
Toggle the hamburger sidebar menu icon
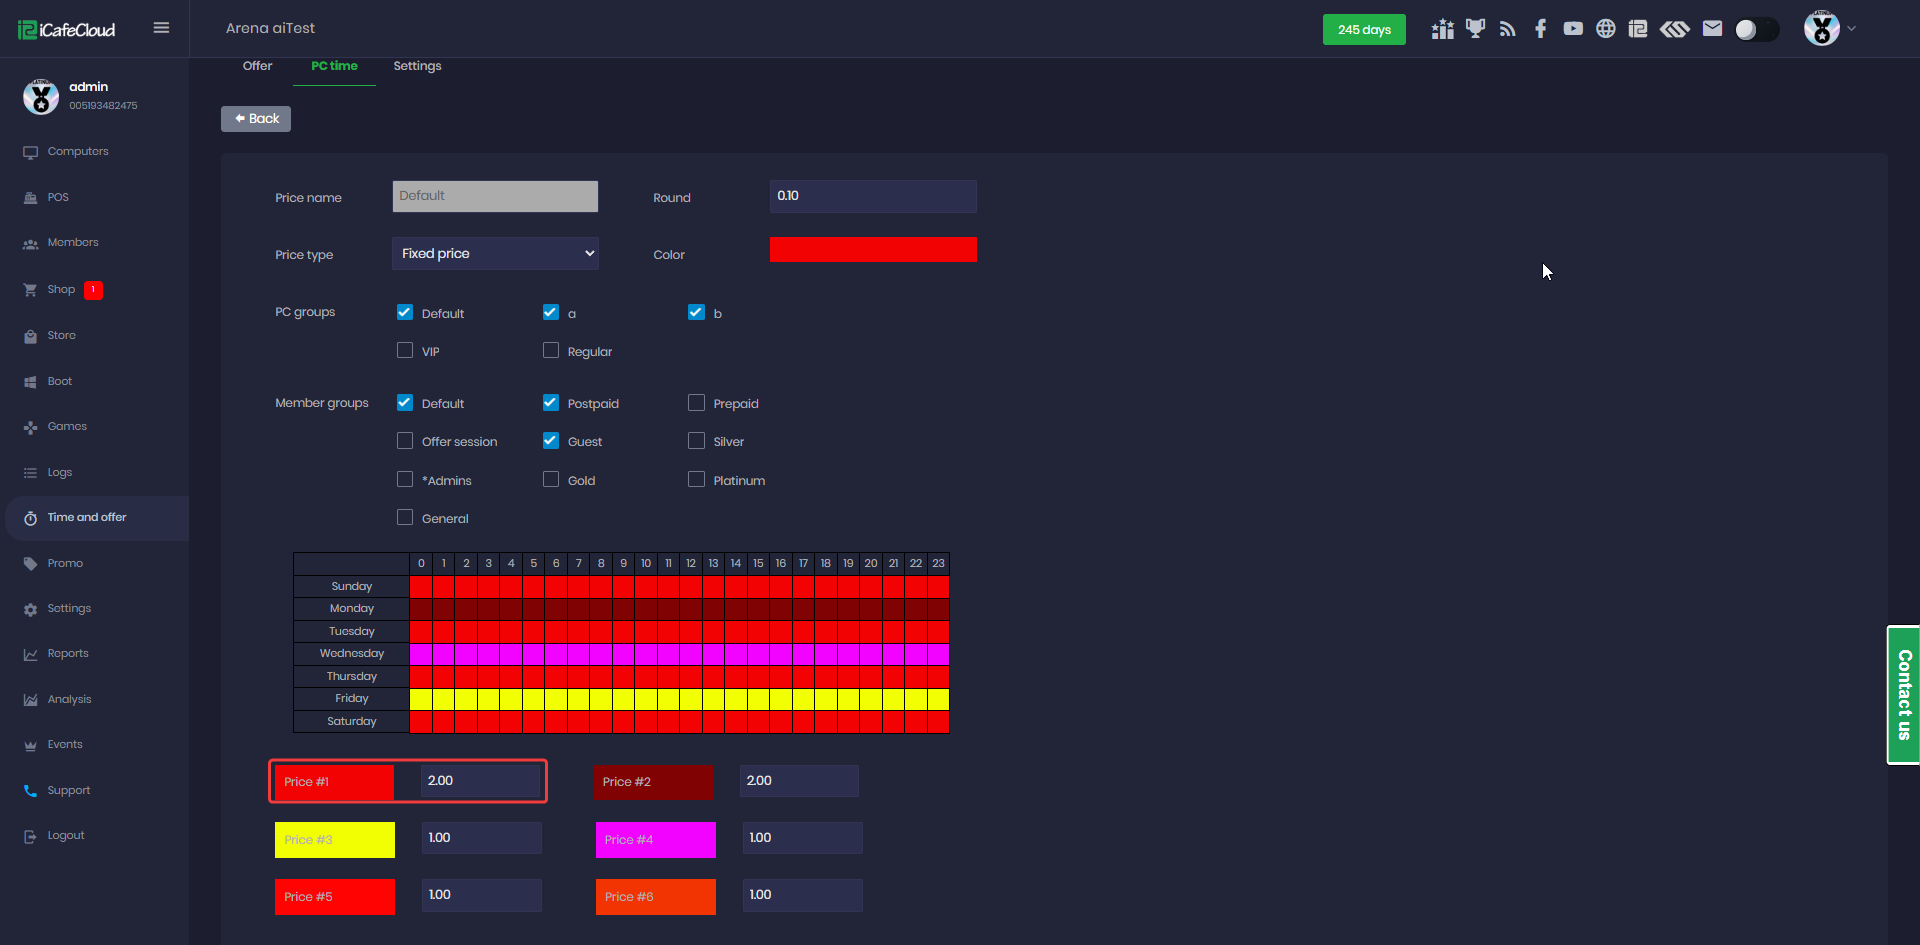[161, 28]
